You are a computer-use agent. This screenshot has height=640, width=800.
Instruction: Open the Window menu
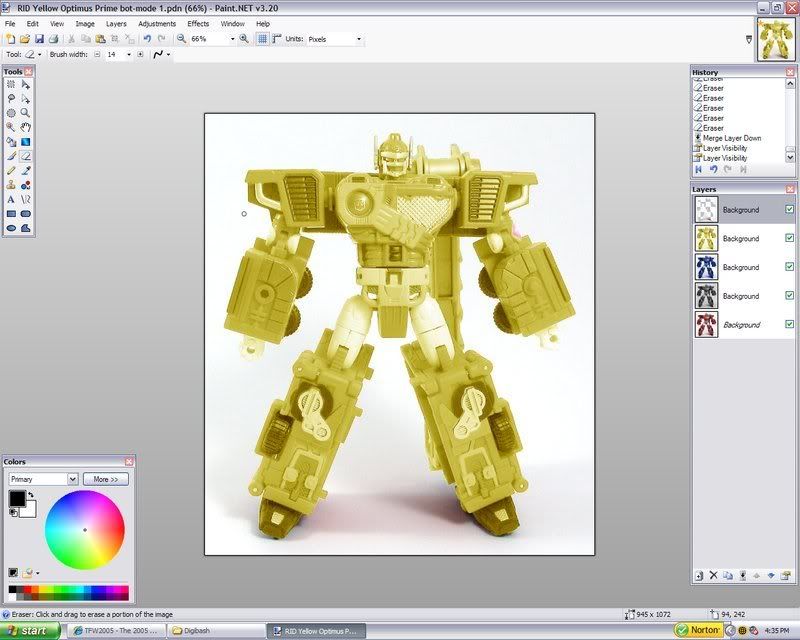coord(232,23)
